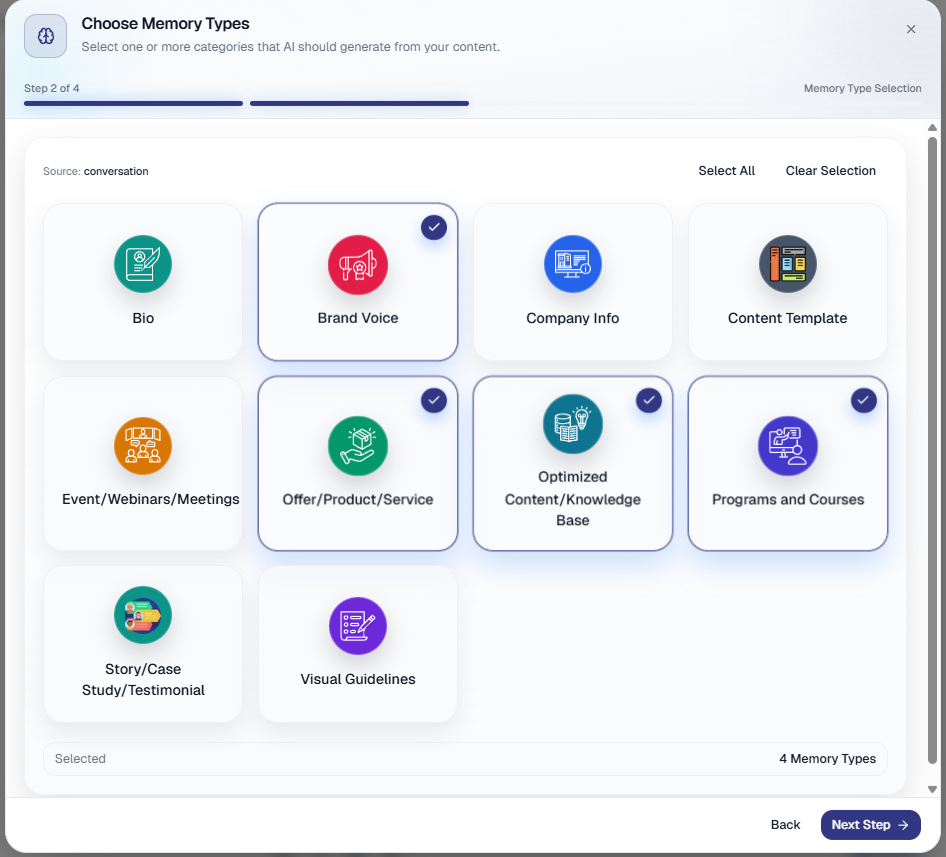Click the scrollbar down arrow
The height and width of the screenshot is (857, 946).
932,789
